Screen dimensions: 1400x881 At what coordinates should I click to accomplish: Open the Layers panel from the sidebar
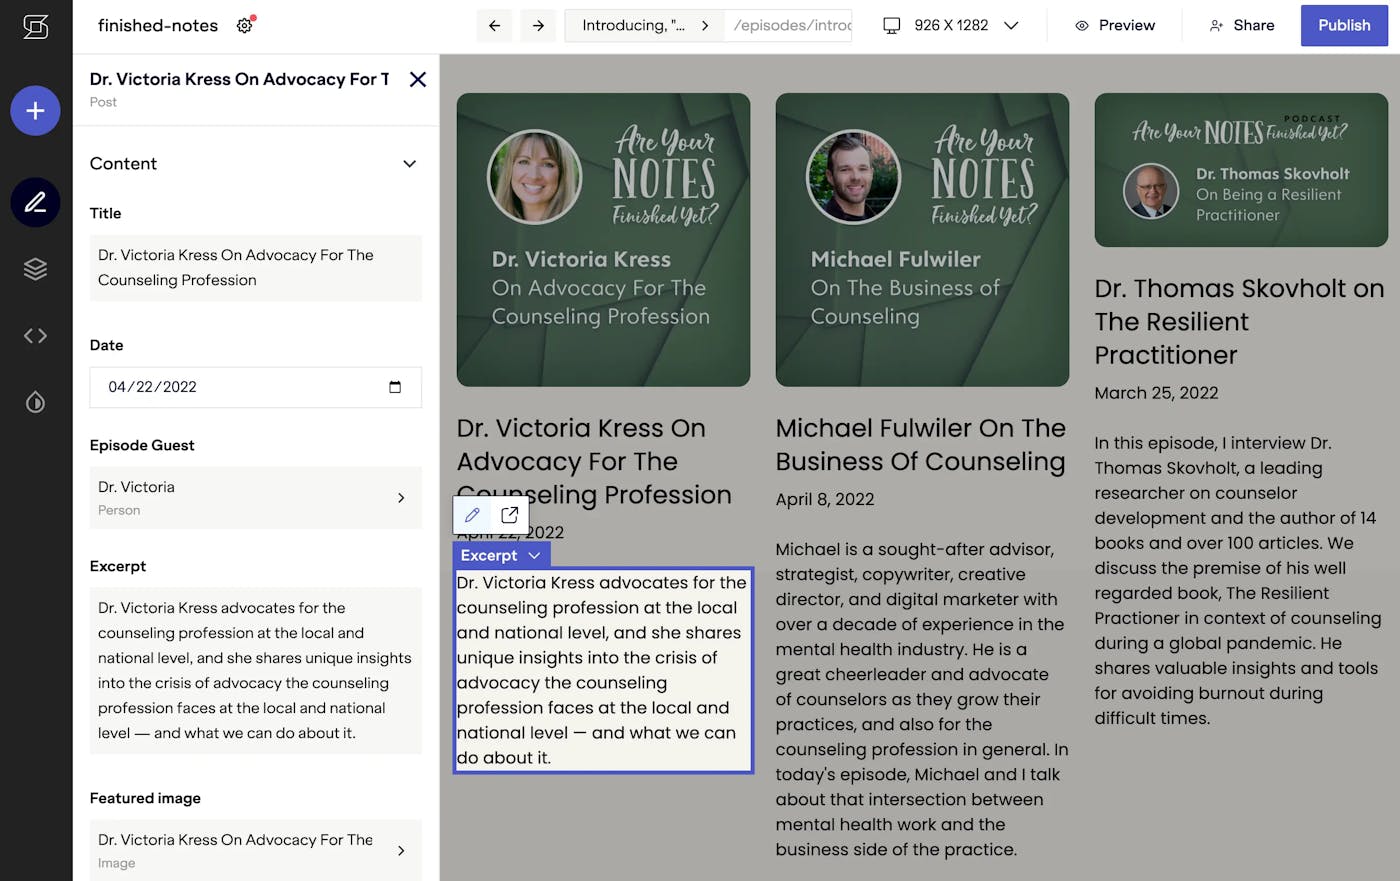[x=35, y=268]
